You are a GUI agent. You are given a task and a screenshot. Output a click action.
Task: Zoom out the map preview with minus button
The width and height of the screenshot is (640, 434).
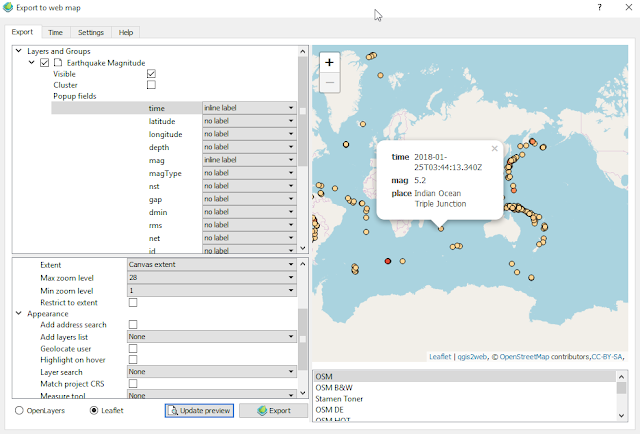tap(329, 83)
